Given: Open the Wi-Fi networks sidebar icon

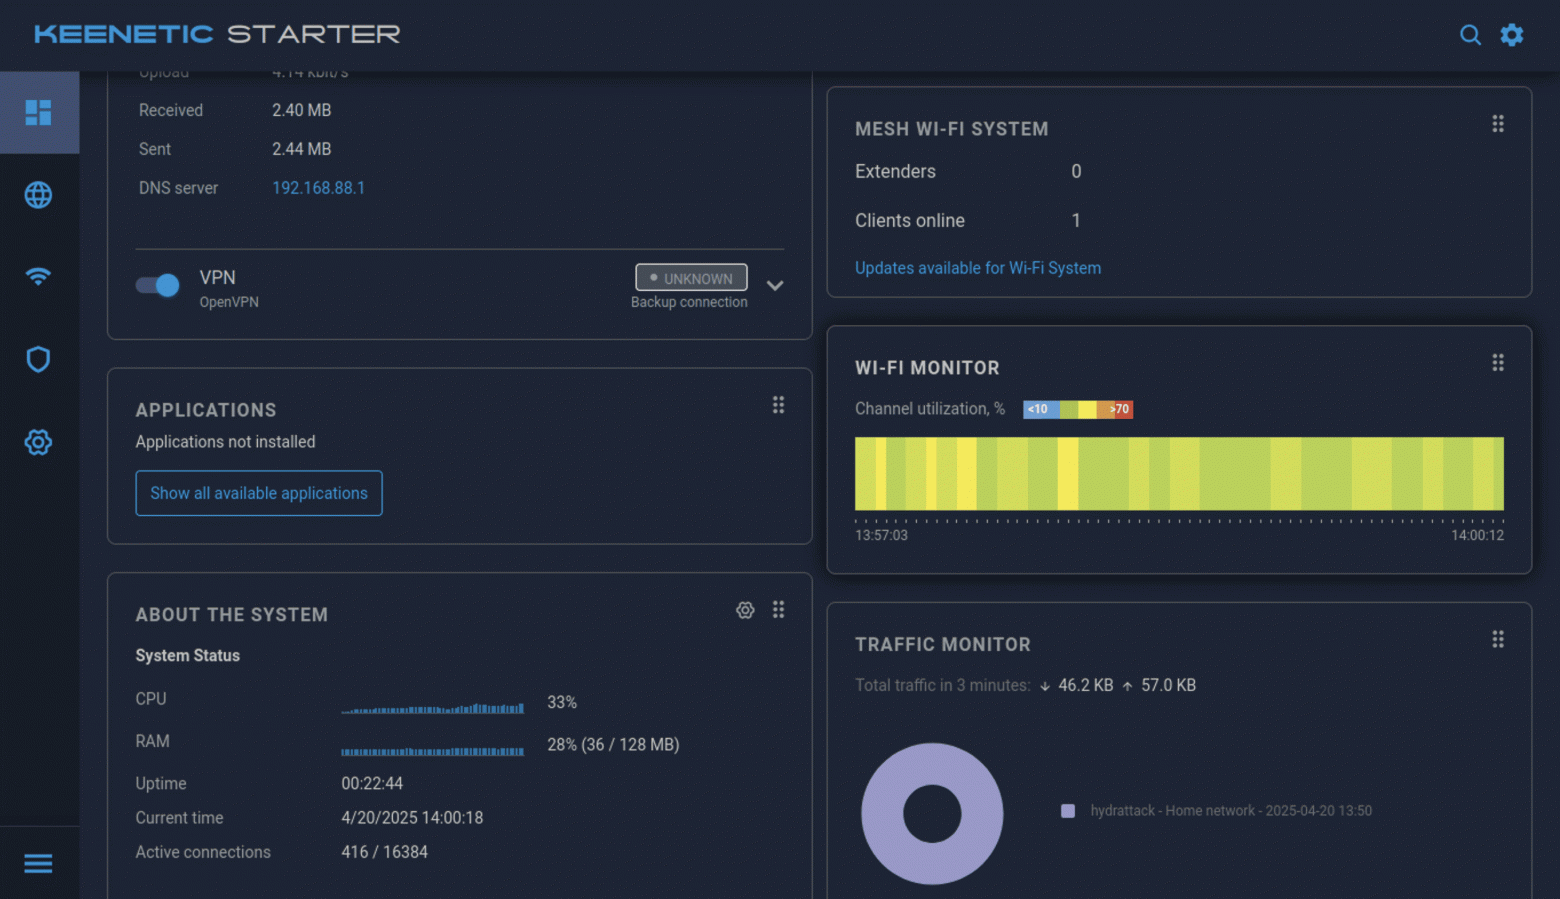Looking at the screenshot, I should (x=38, y=276).
